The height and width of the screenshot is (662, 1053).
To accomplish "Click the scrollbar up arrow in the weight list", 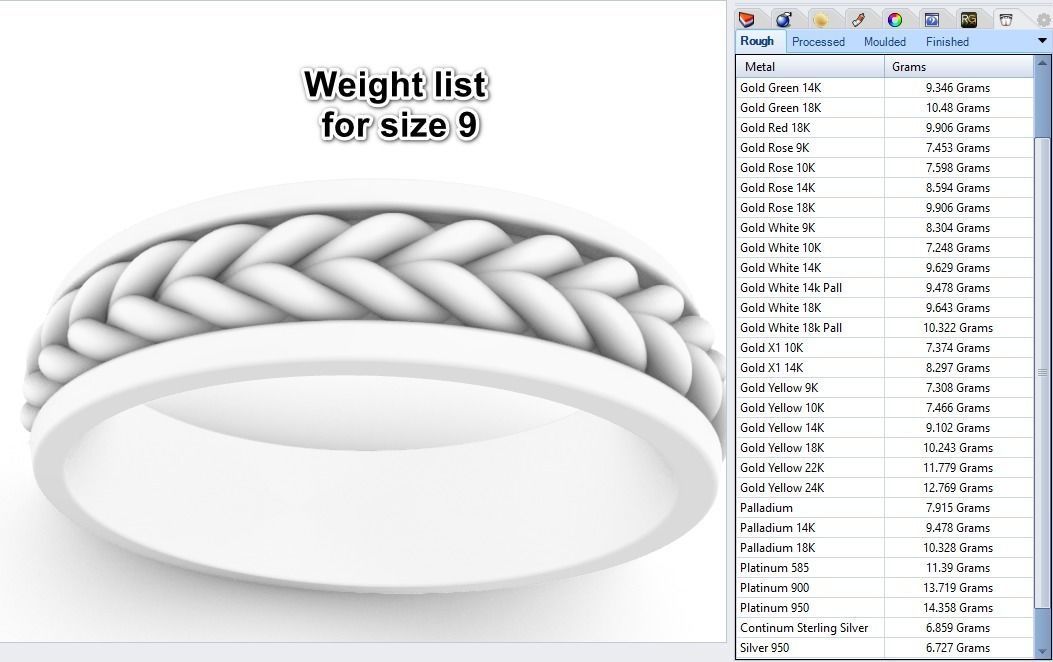I will point(1042,63).
